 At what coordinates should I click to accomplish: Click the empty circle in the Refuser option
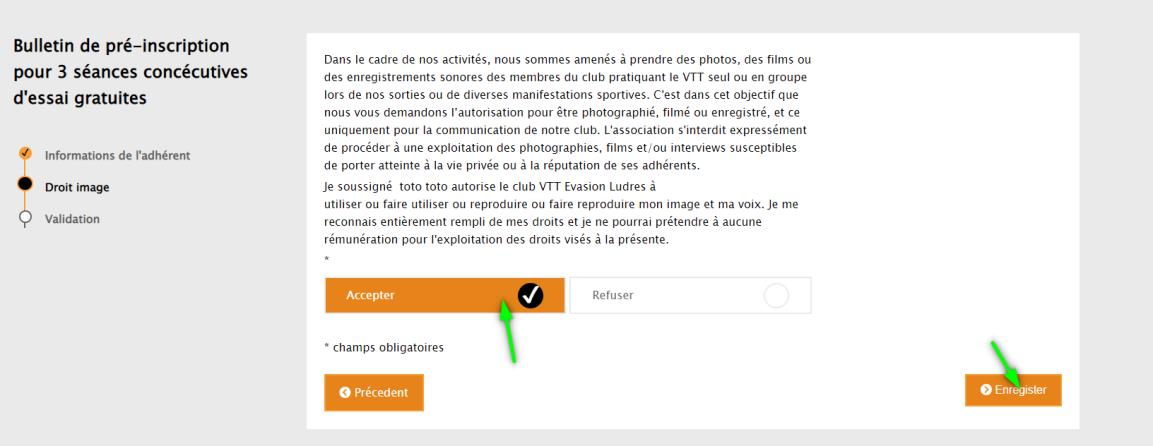pos(776,295)
